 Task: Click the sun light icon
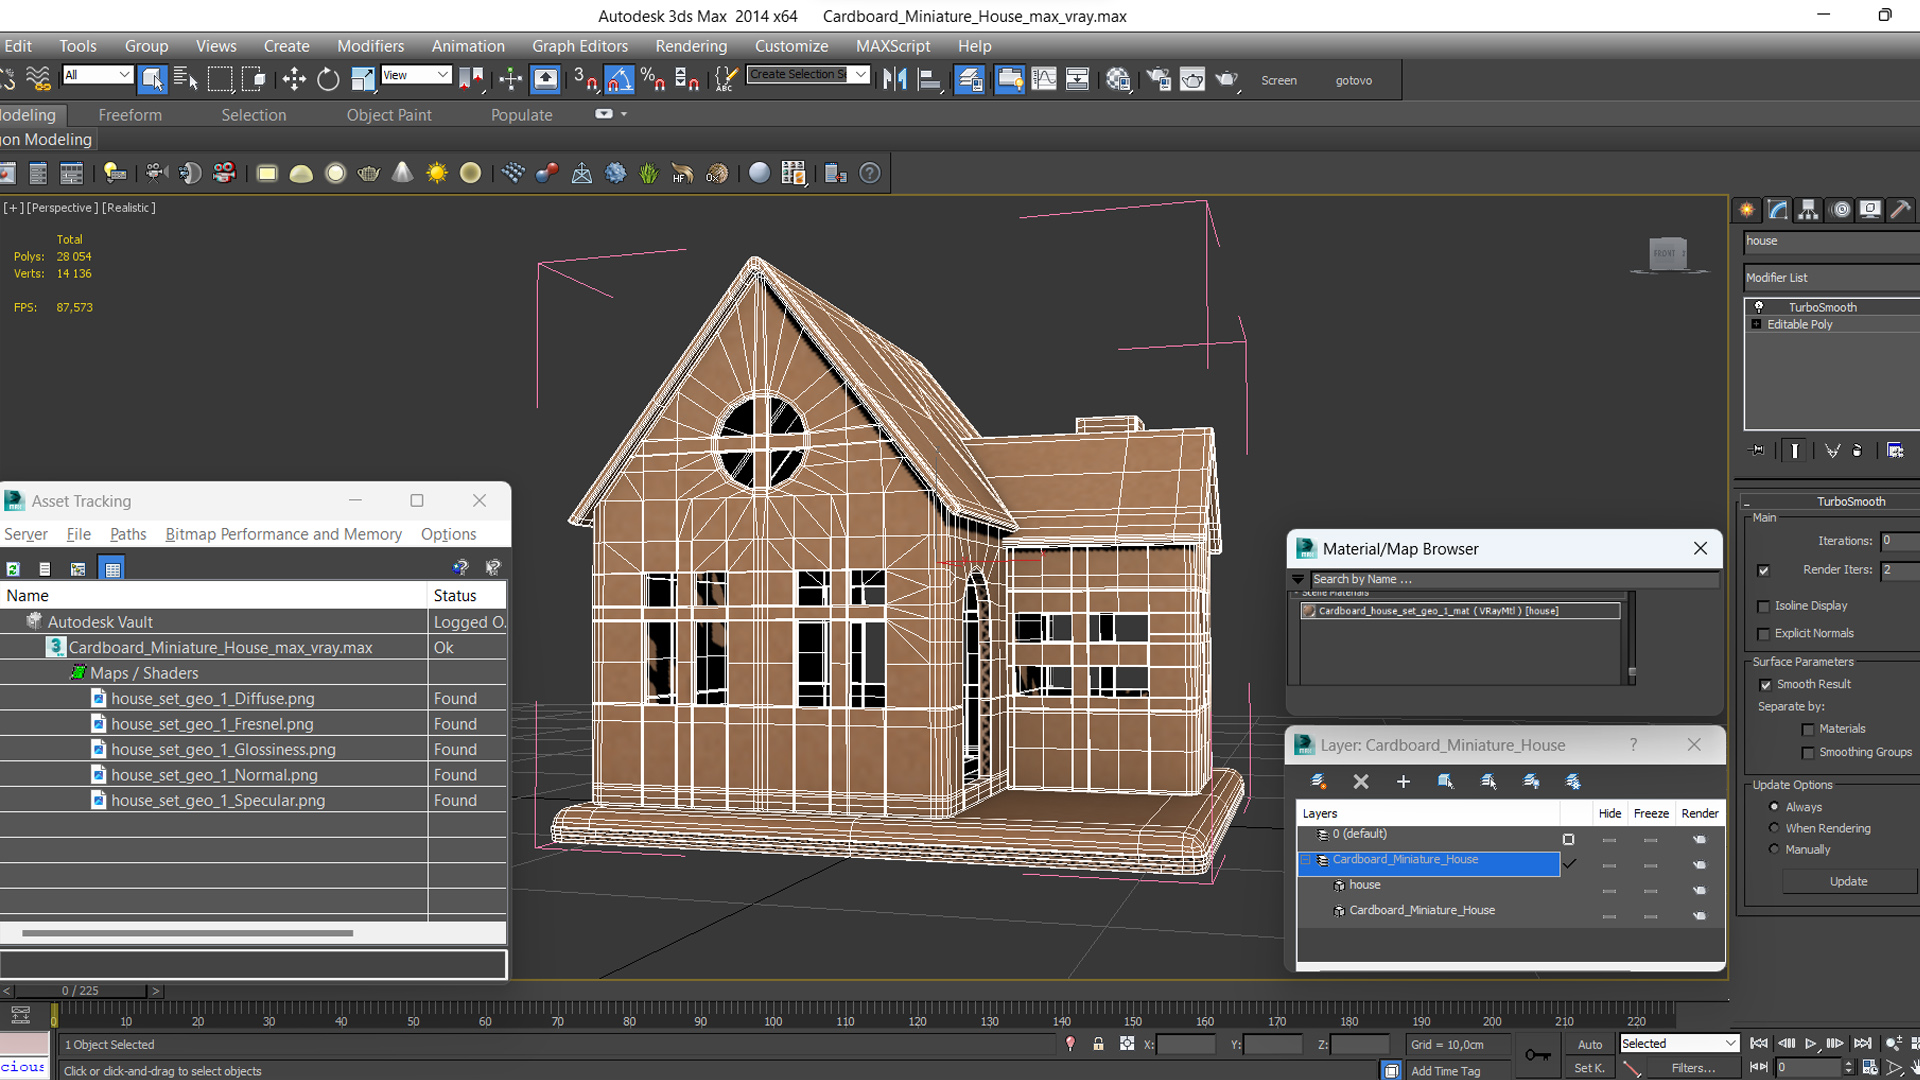(437, 173)
